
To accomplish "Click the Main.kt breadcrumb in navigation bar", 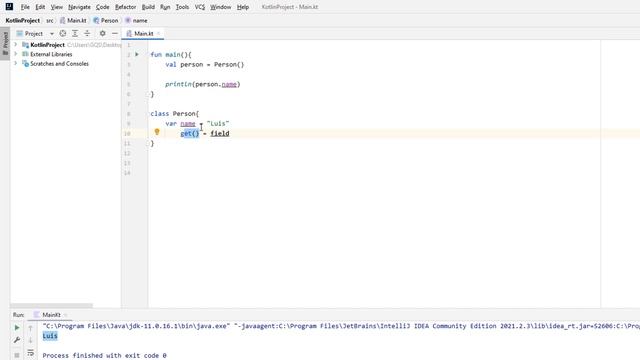I will click(73, 20).
